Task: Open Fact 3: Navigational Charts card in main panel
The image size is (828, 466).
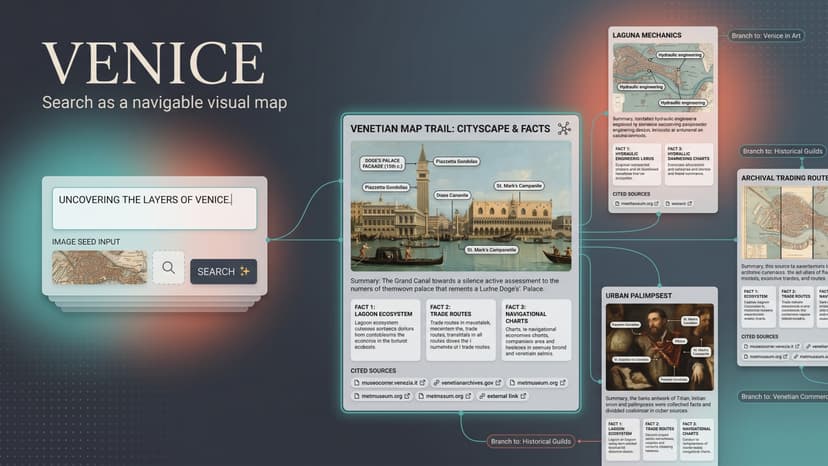Action: coord(537,330)
